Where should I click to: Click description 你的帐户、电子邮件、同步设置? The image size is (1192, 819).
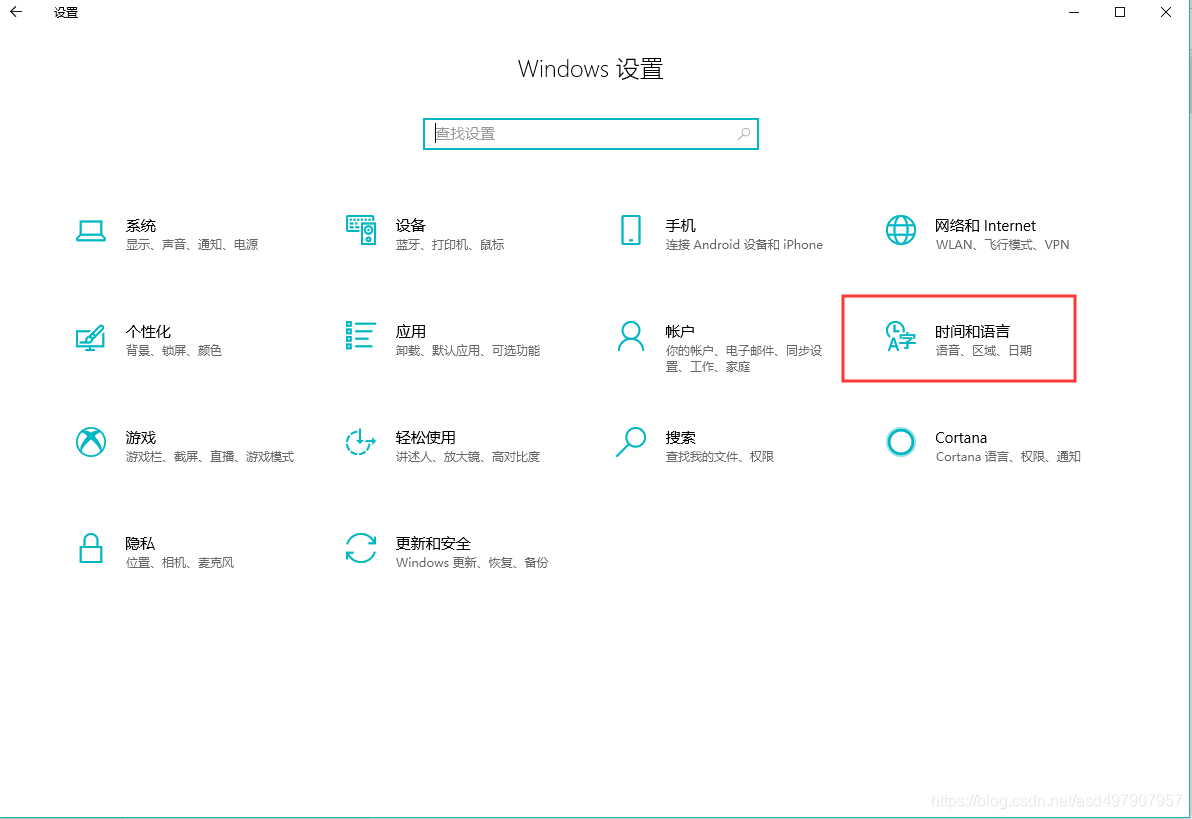tap(744, 358)
